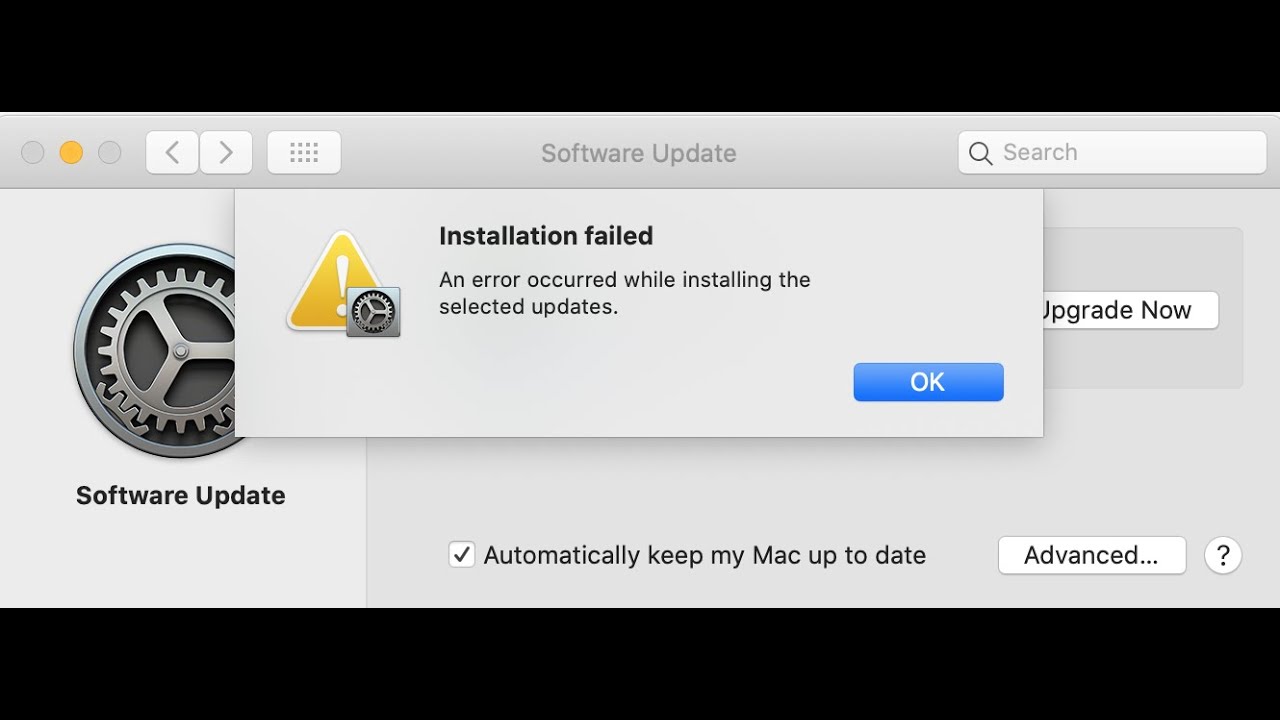Toggle the automatic Mac updates checkbox
Screen dimensions: 1280x720
(x=461, y=555)
